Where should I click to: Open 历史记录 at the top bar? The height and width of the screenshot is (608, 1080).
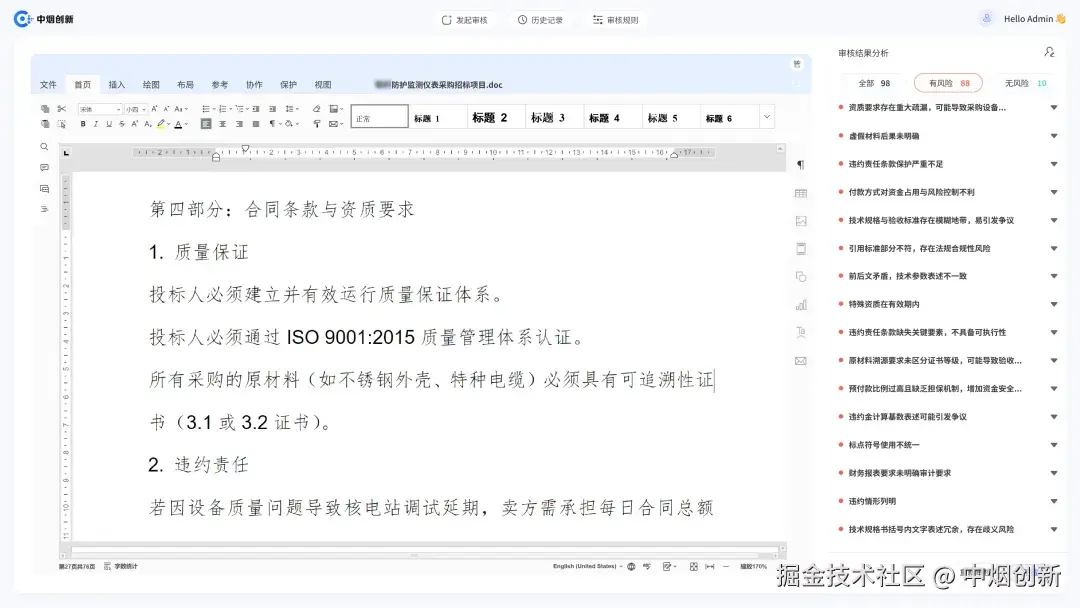pos(542,18)
